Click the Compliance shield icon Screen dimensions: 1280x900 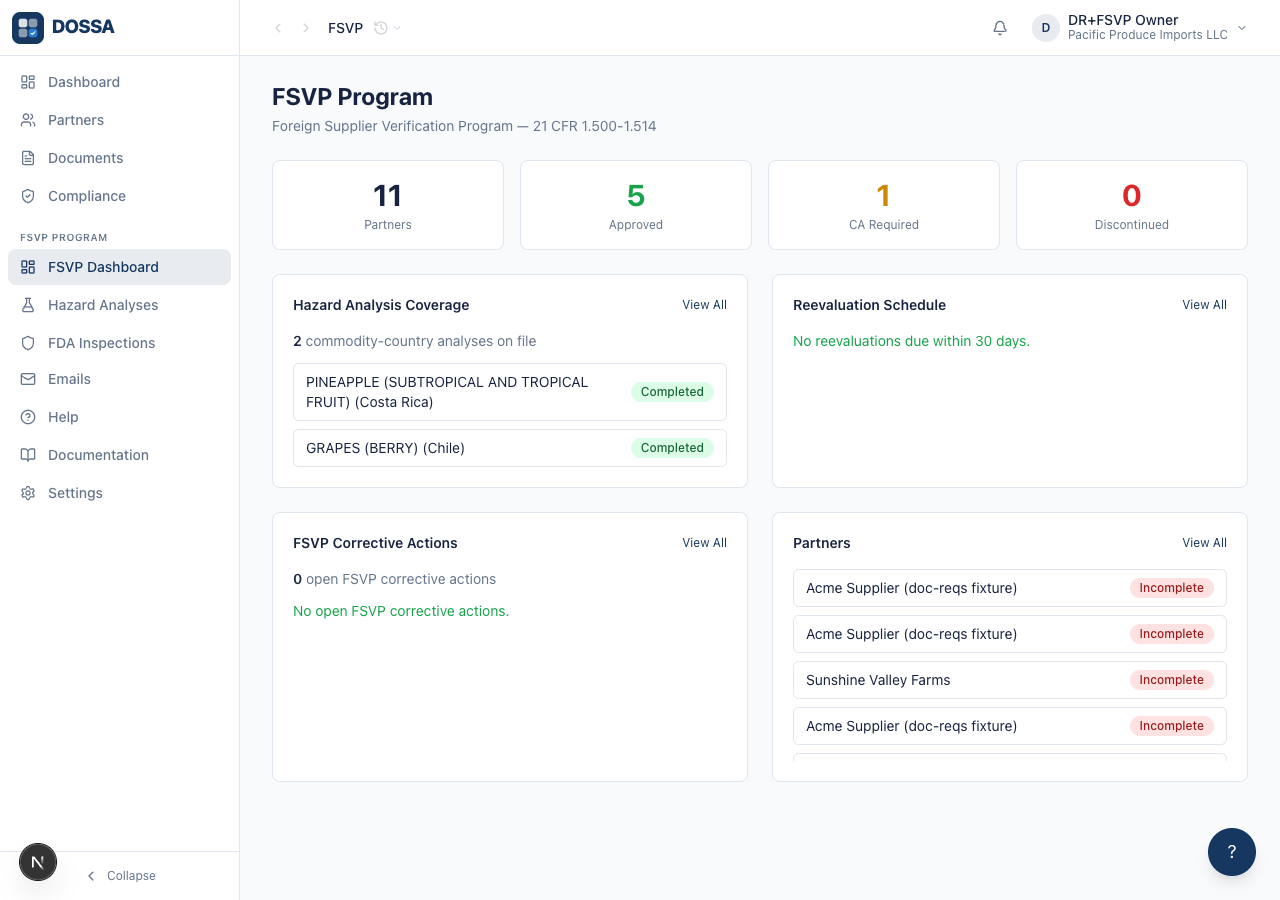coord(28,196)
